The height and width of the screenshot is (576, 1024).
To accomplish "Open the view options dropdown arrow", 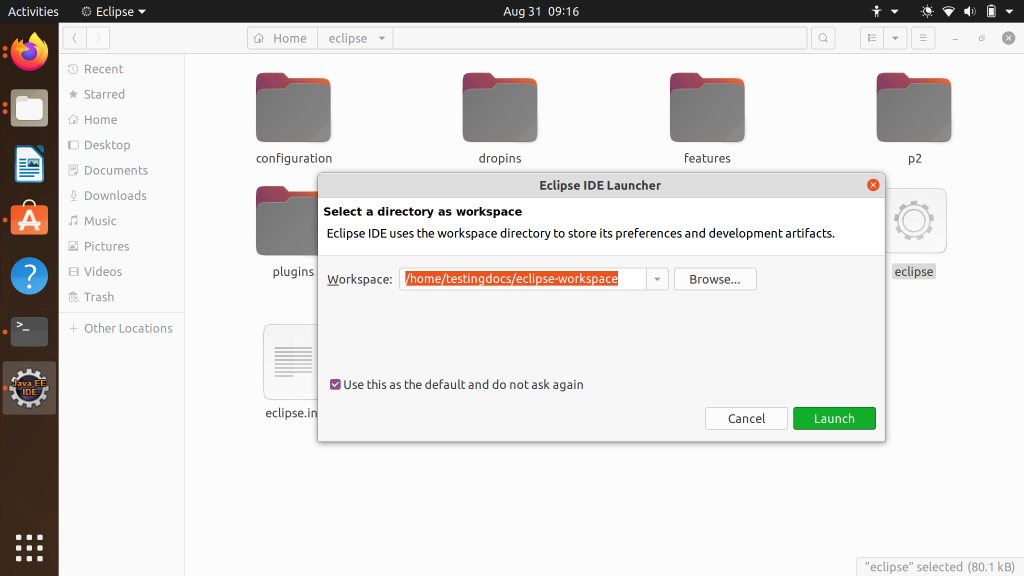I will pyautogui.click(x=895, y=38).
